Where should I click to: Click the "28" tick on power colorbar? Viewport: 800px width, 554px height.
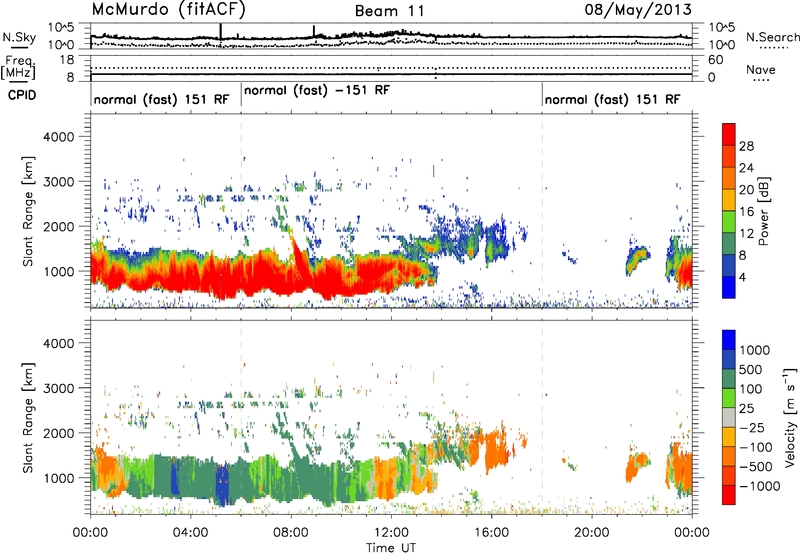click(x=746, y=146)
